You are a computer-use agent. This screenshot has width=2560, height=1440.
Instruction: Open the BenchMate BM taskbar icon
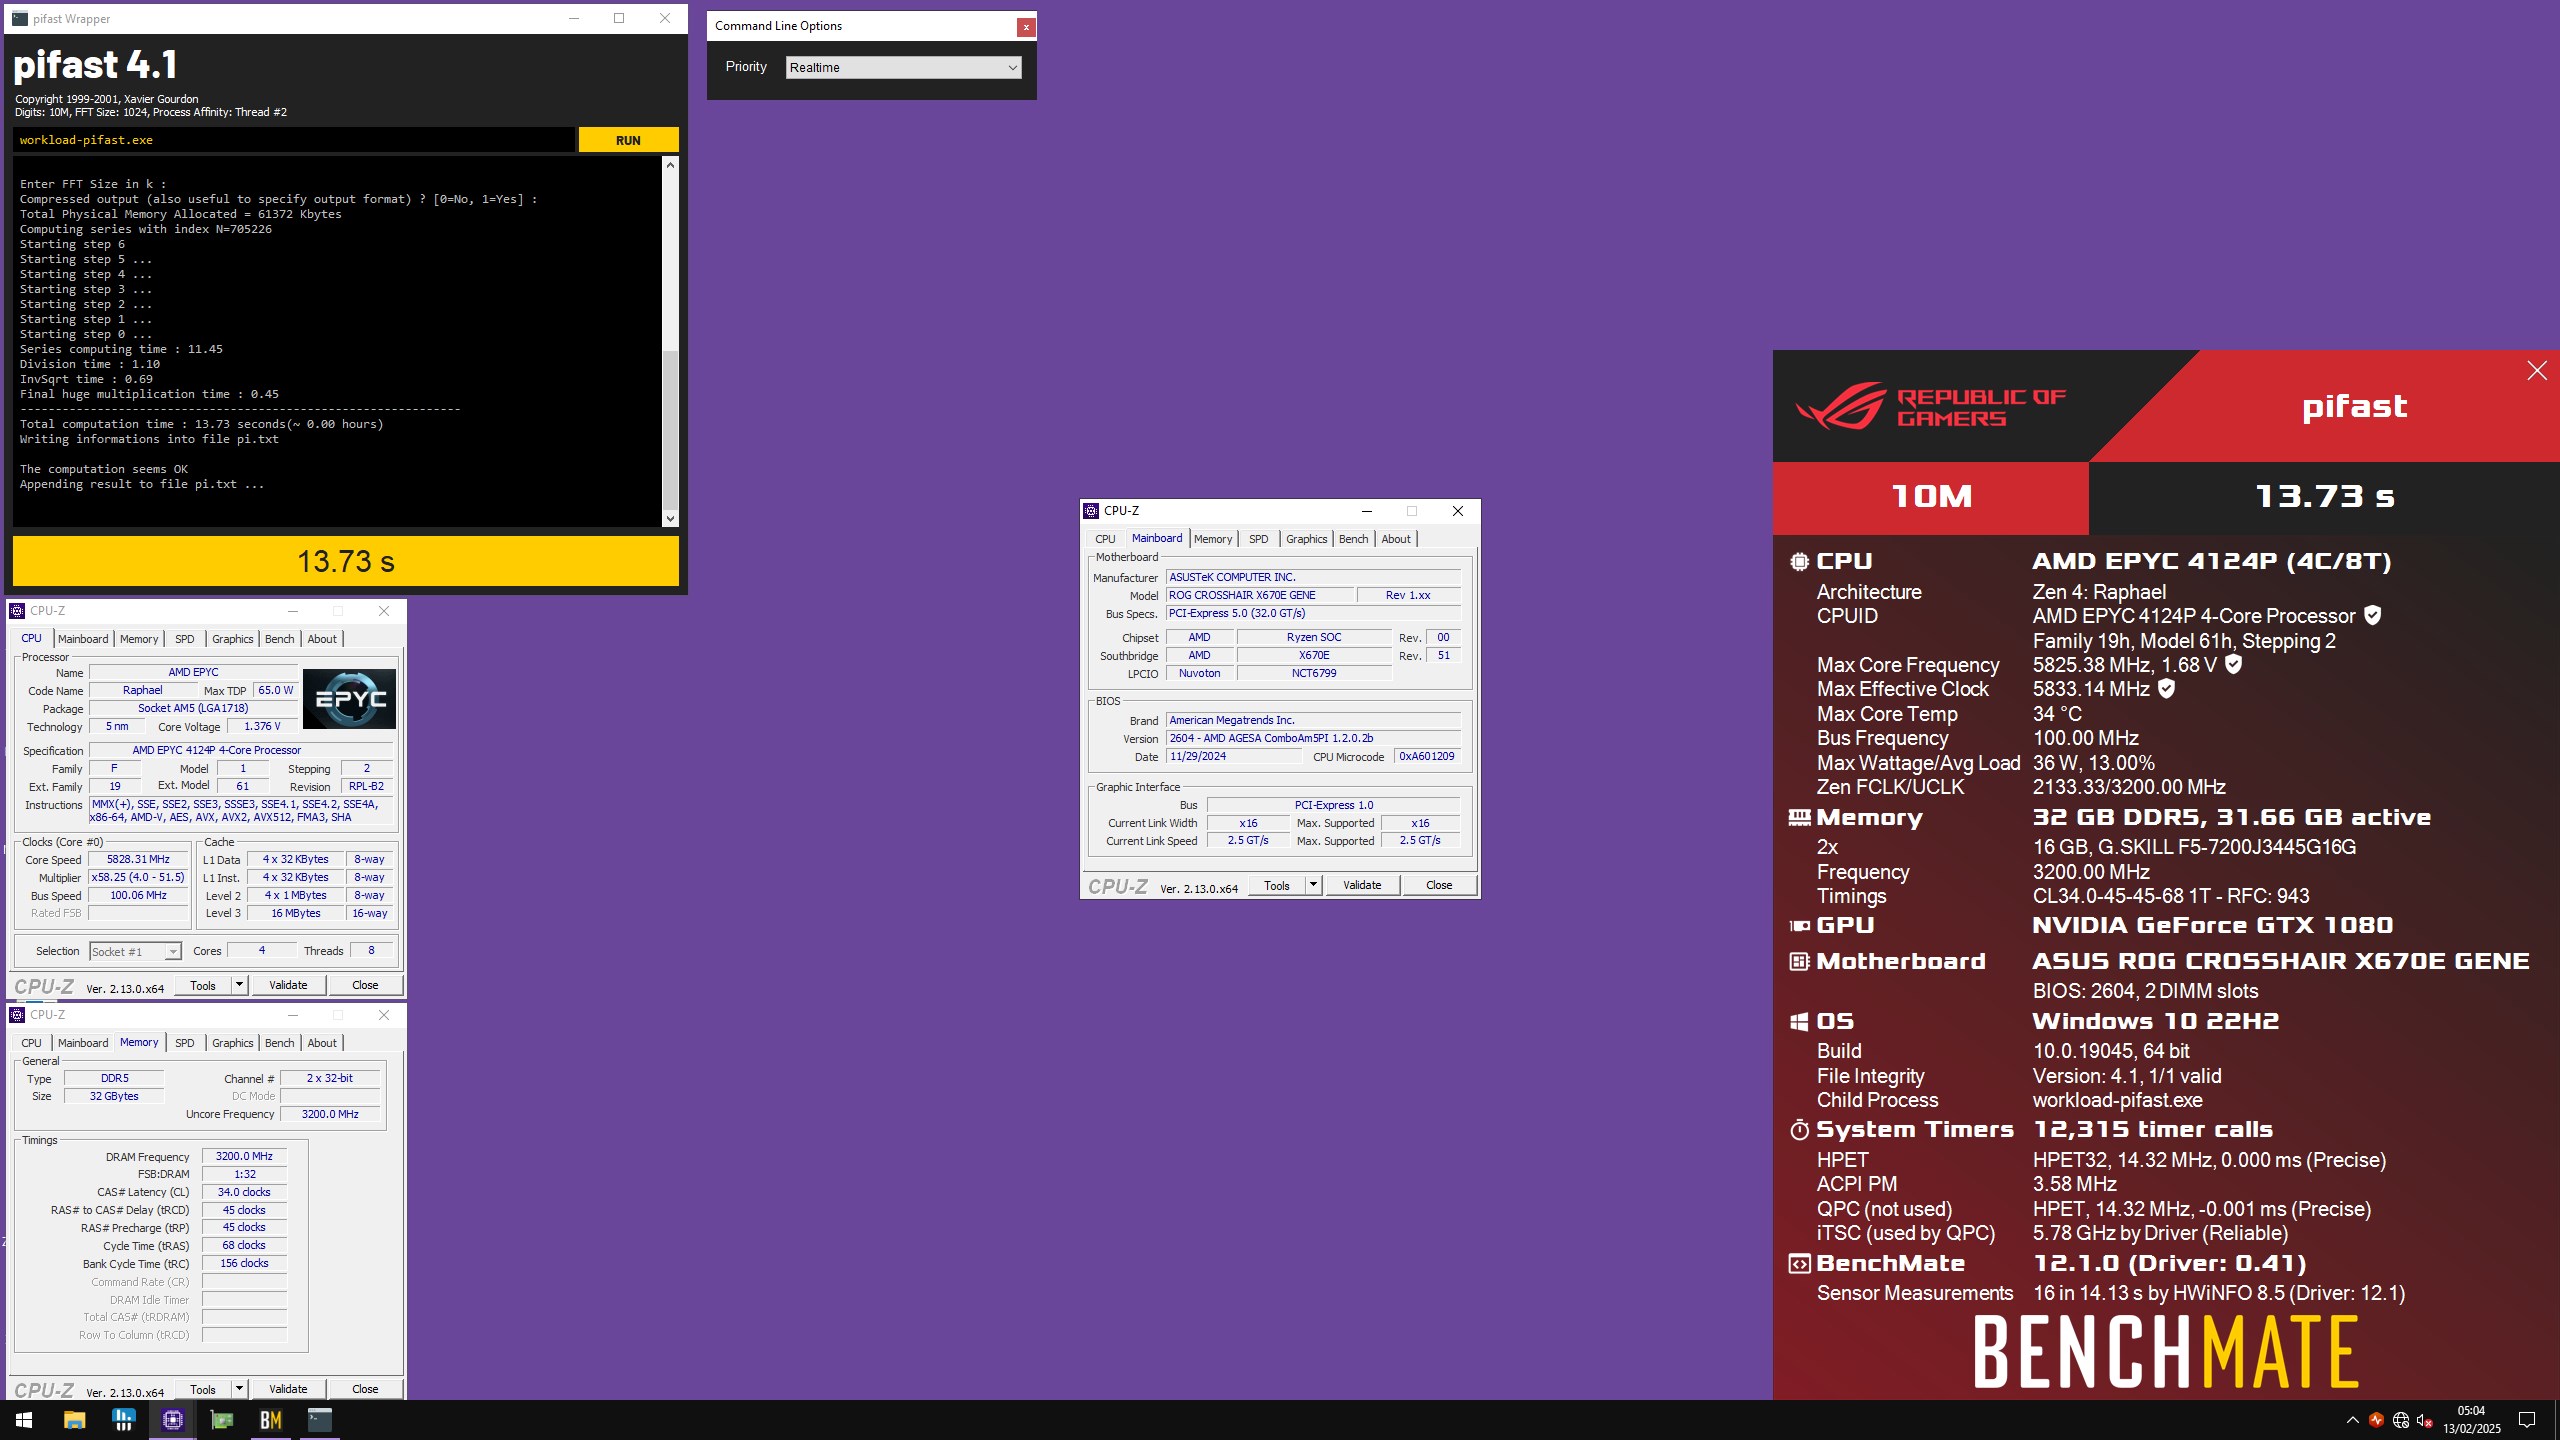pyautogui.click(x=270, y=1420)
